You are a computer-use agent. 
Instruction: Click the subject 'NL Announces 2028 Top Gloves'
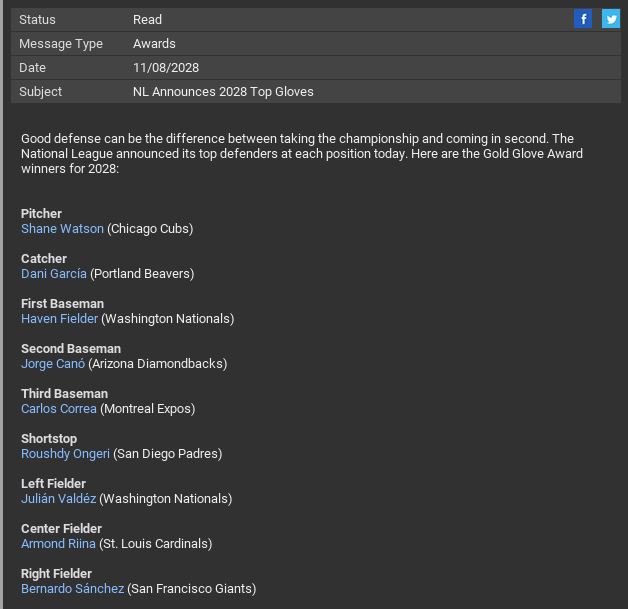[223, 92]
